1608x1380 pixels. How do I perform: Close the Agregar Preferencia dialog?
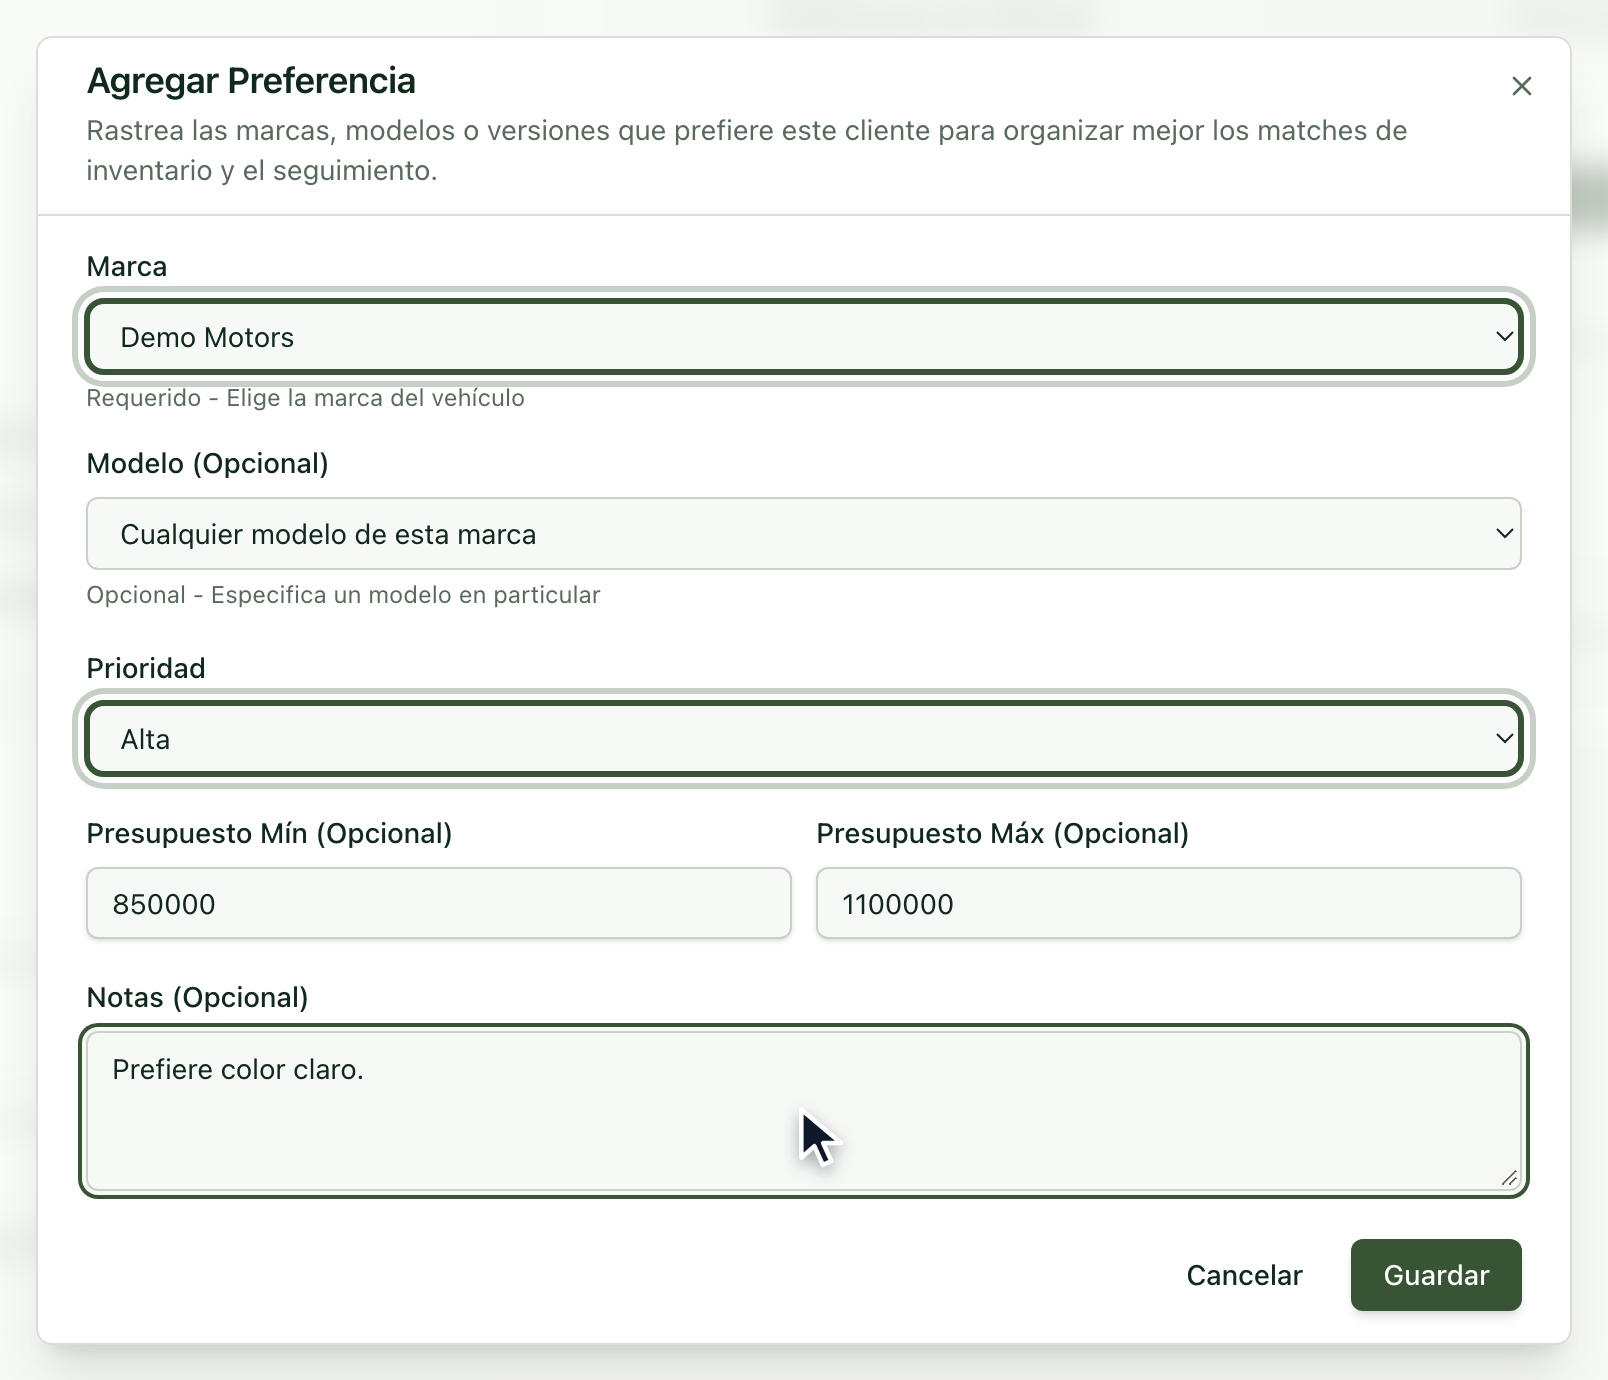[x=1521, y=86]
